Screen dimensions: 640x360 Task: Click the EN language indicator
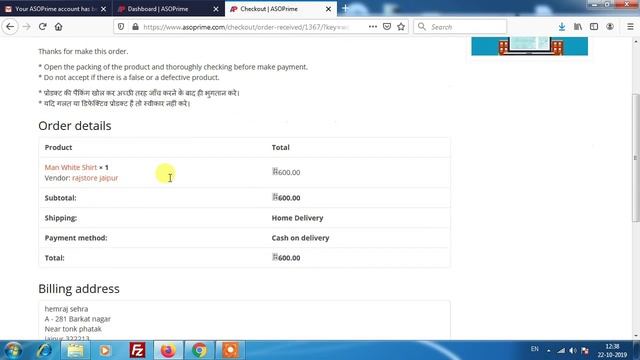pos(534,349)
